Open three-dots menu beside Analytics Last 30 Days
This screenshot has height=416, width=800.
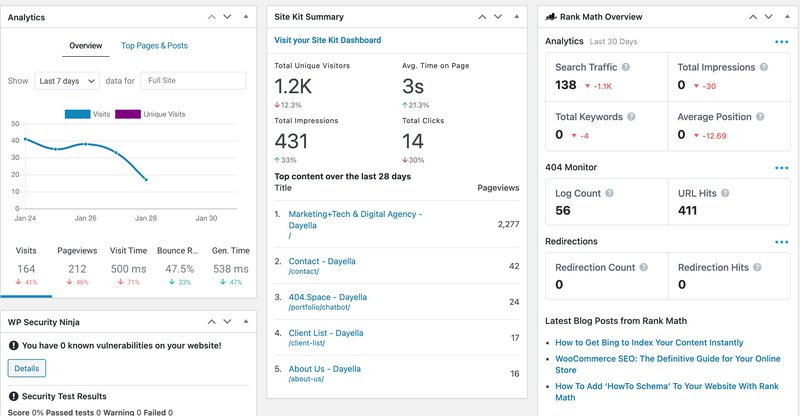[x=781, y=42]
